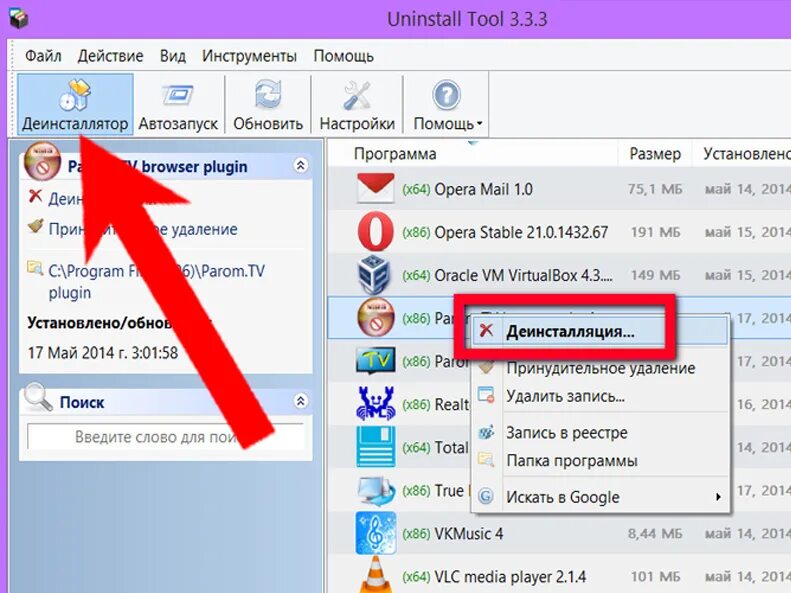Choose Папка программы in the context menu
This screenshot has width=791, height=593.
point(600,460)
